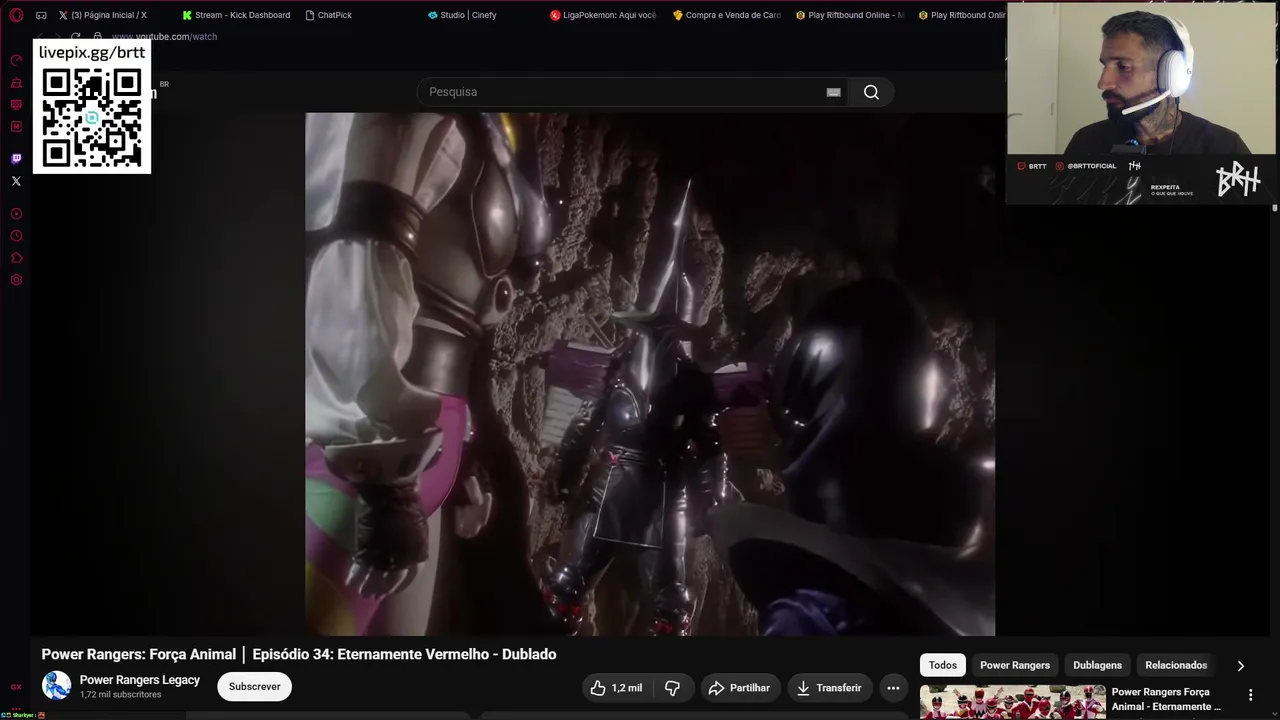Image resolution: width=1280 pixels, height=720 pixels.
Task: Open the Twitch sidebar panel
Action: [16, 158]
